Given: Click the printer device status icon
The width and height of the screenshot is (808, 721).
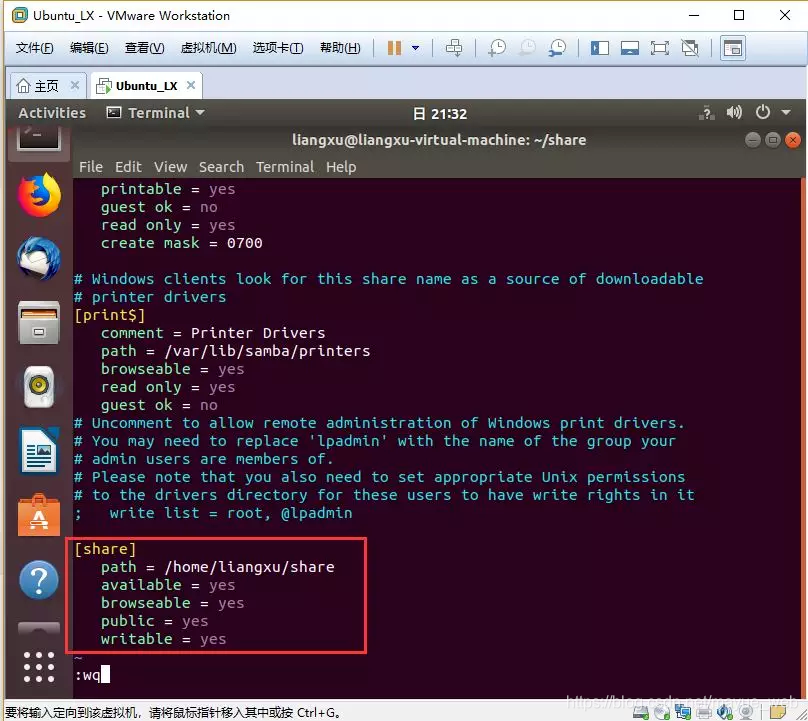Looking at the screenshot, I should pos(704,712).
